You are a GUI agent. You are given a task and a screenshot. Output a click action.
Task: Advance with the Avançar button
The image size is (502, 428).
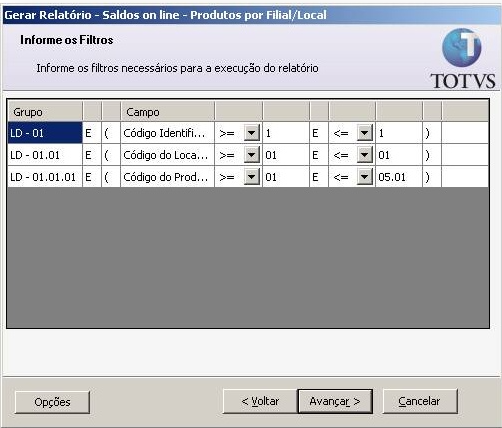click(335, 401)
